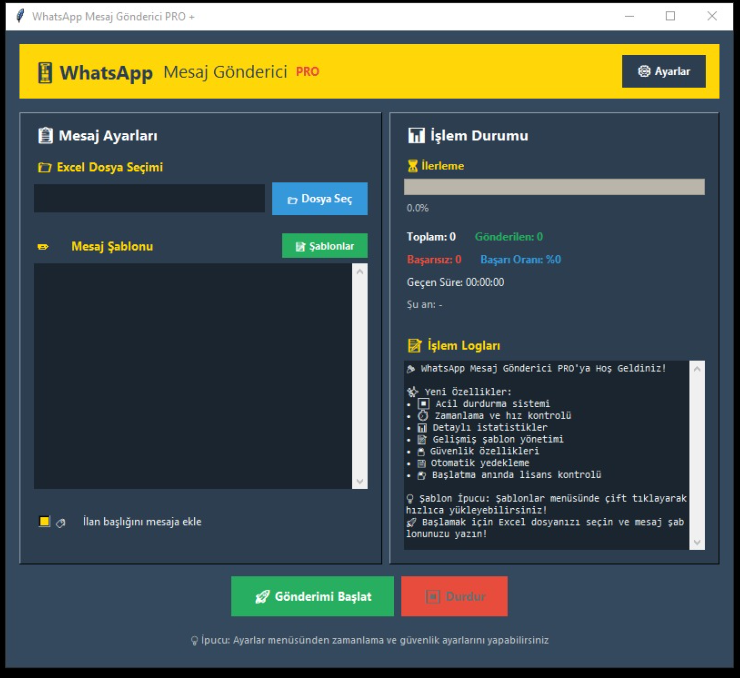
Task: Click the 'Başarısız: 0' counter
Action: coord(434,259)
